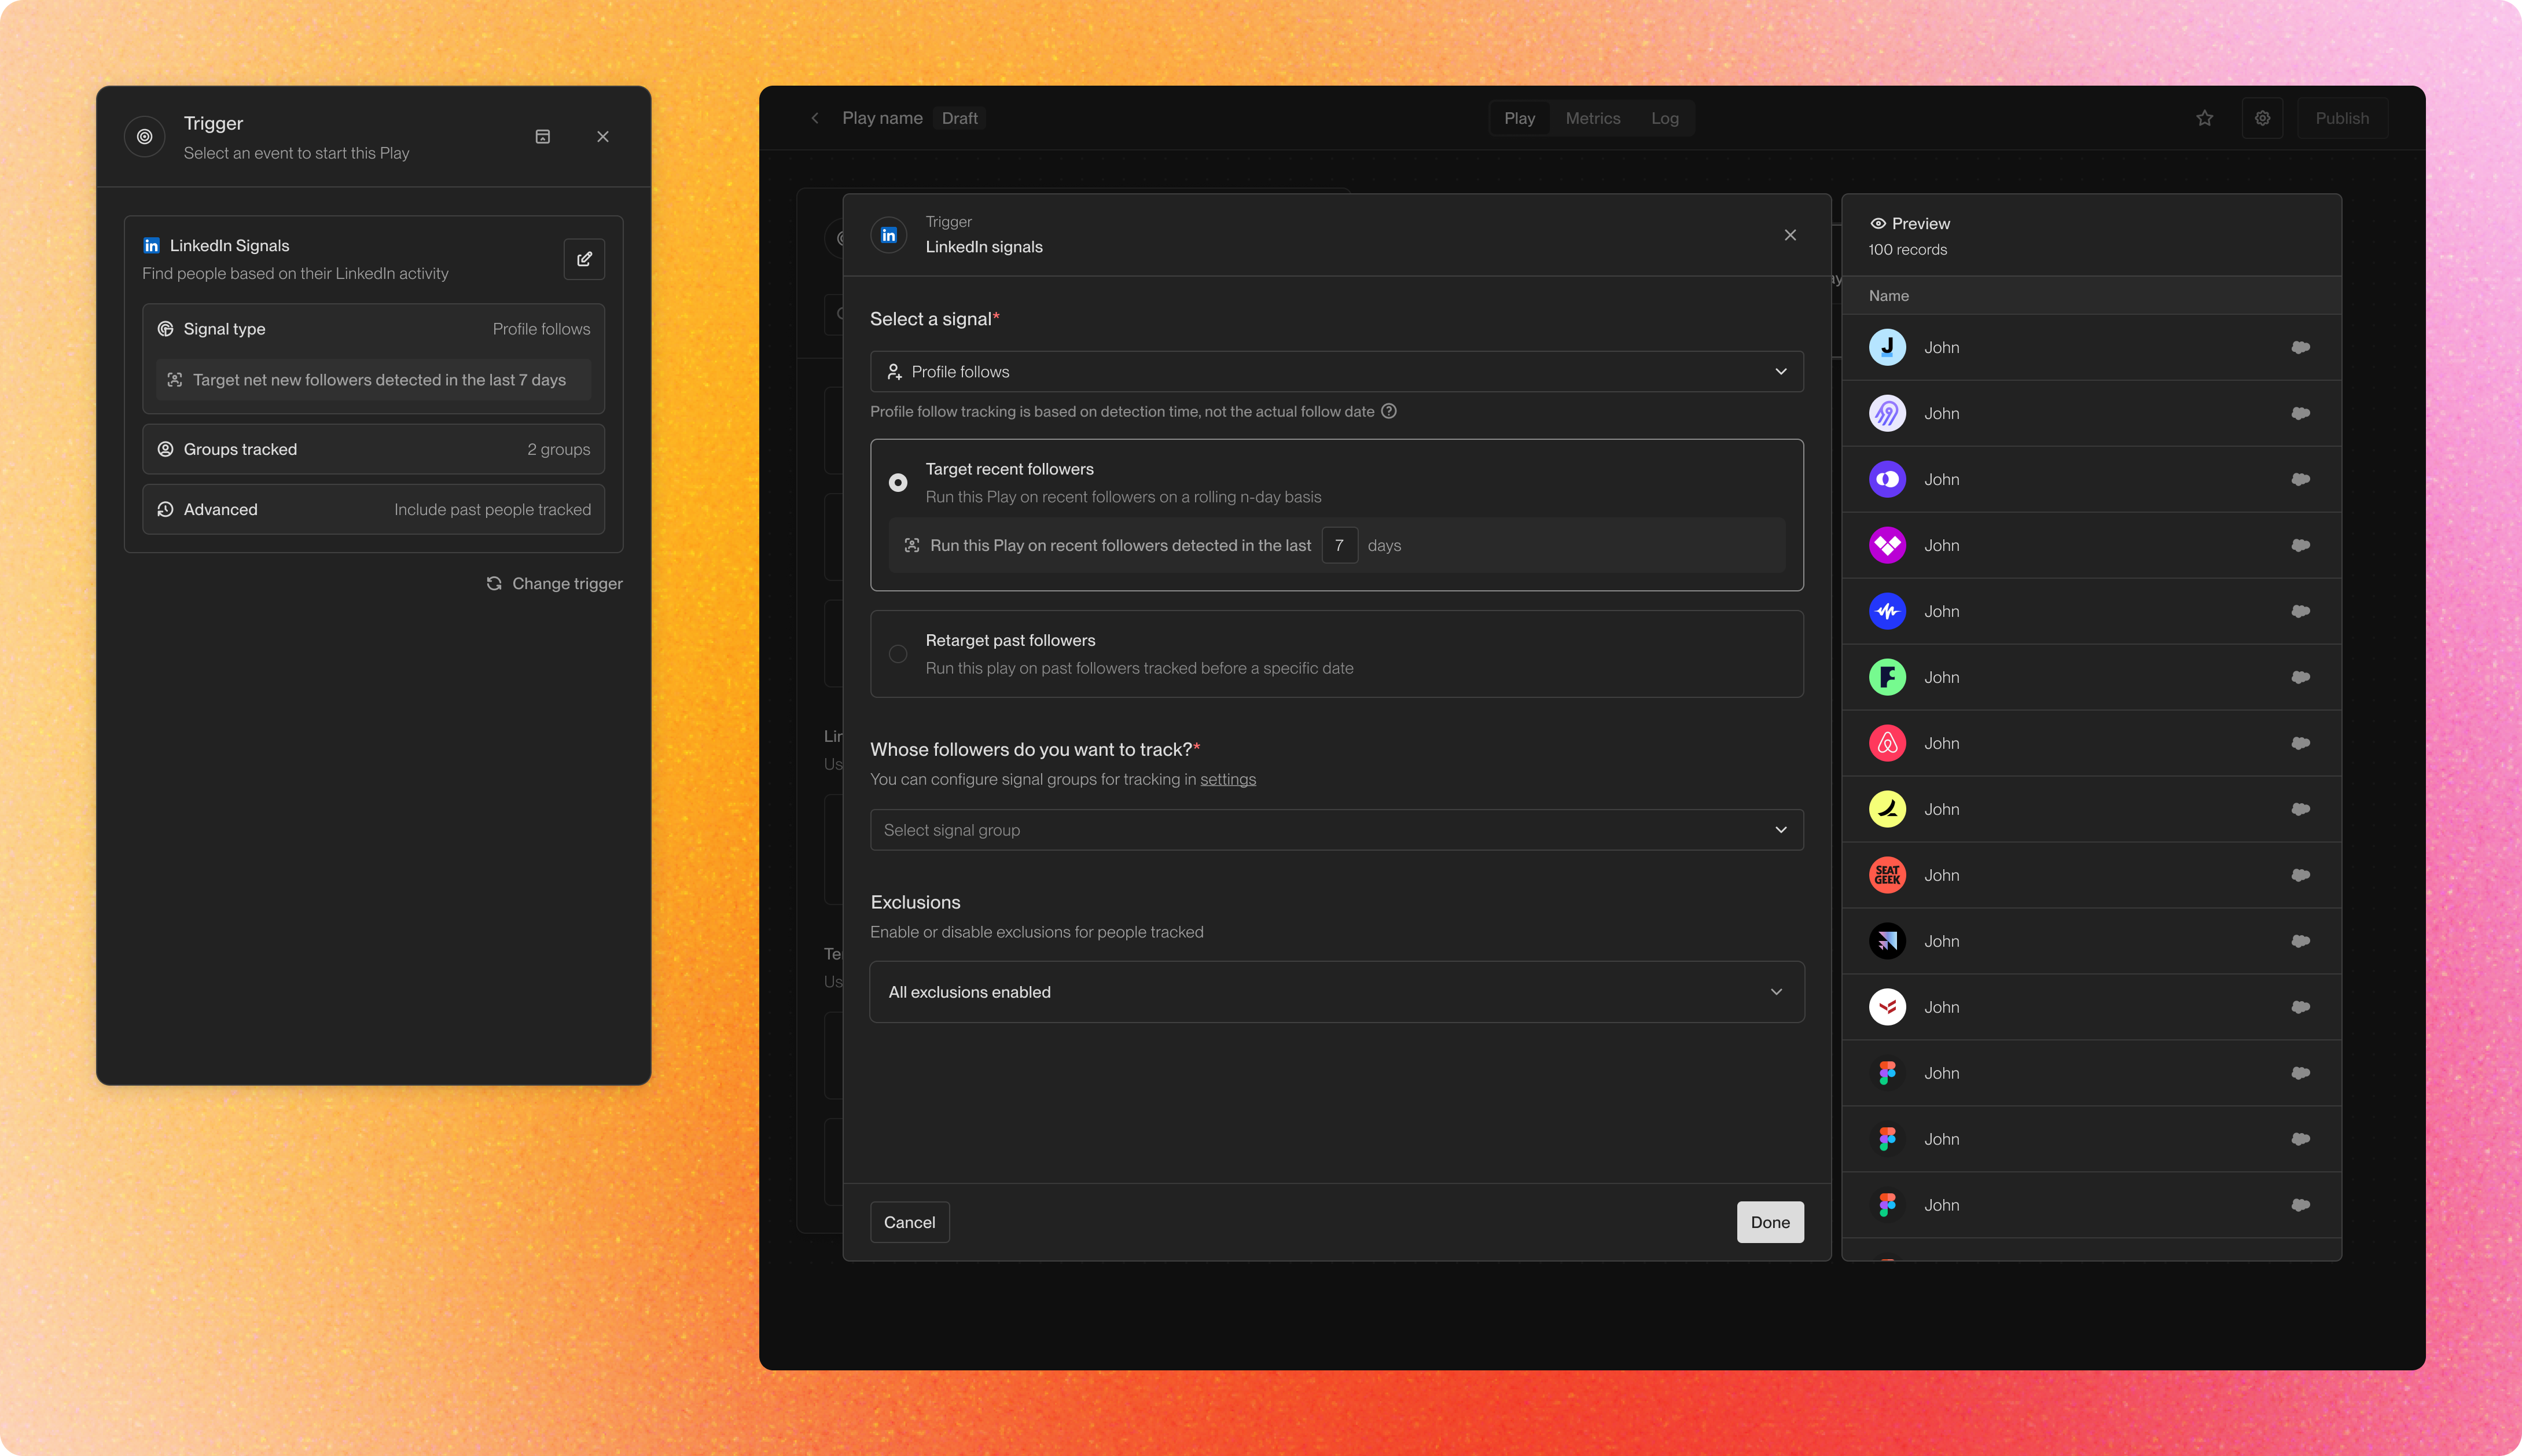2522x1456 pixels.
Task: Switch to the Metrics tab
Action: [1592, 118]
